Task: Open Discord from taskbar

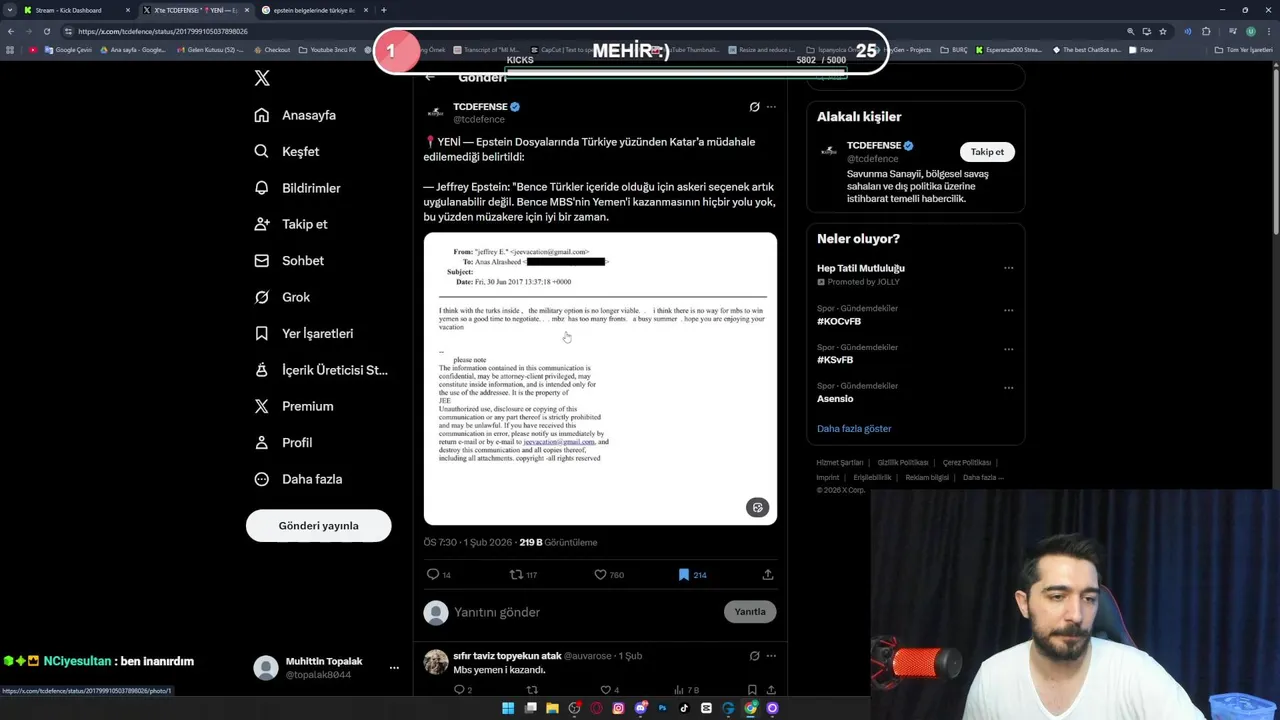Action: pos(641,708)
